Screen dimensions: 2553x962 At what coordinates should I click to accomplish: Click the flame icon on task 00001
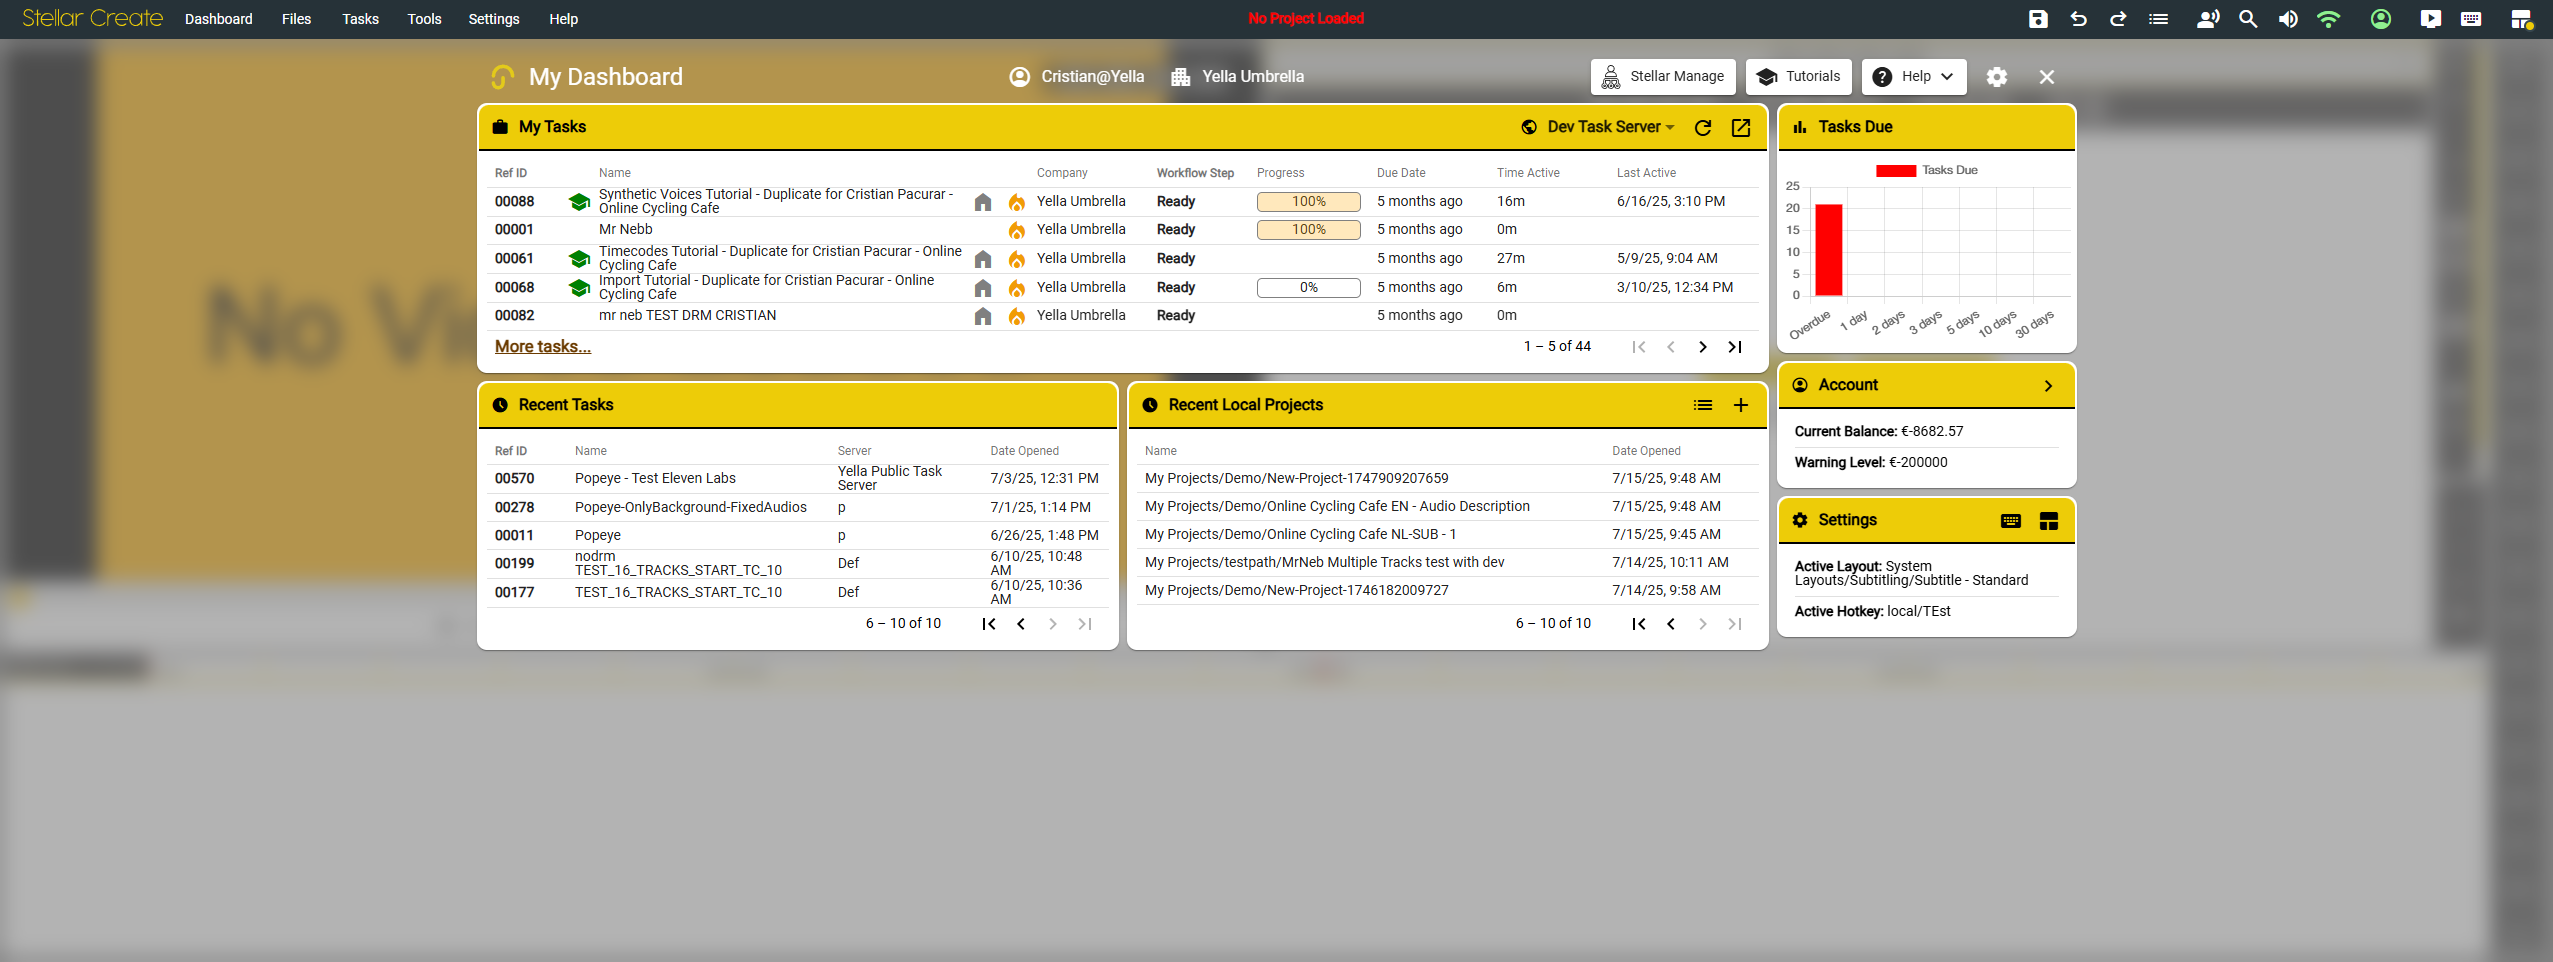click(1017, 230)
